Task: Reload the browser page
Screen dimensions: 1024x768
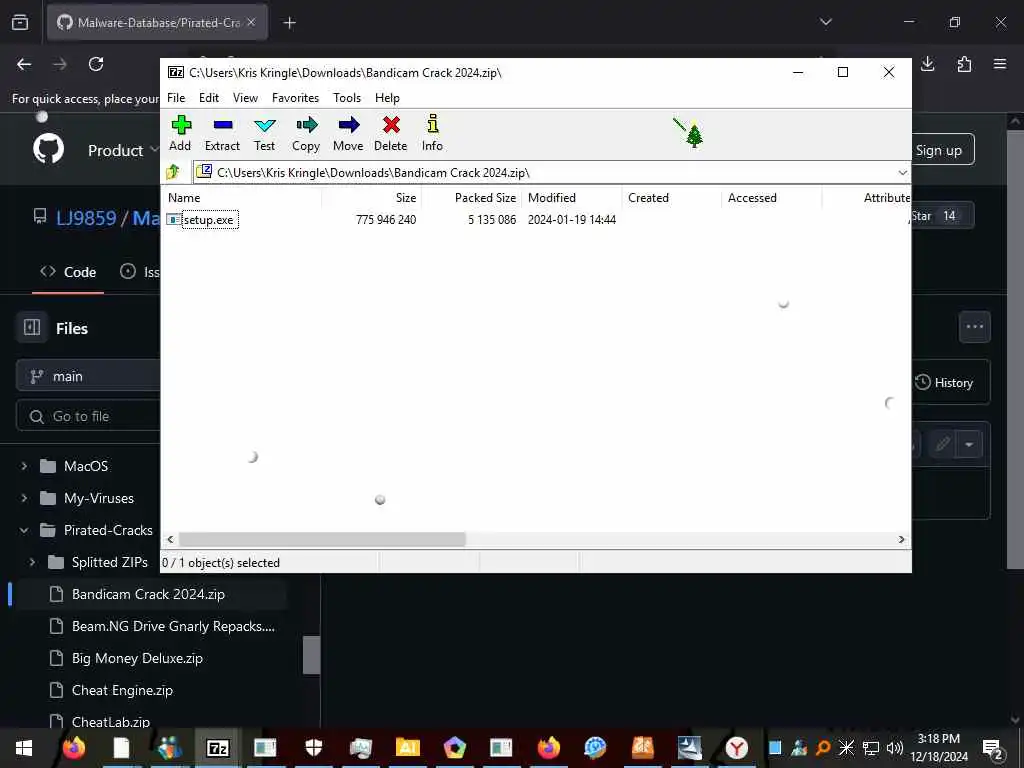Action: click(x=96, y=64)
